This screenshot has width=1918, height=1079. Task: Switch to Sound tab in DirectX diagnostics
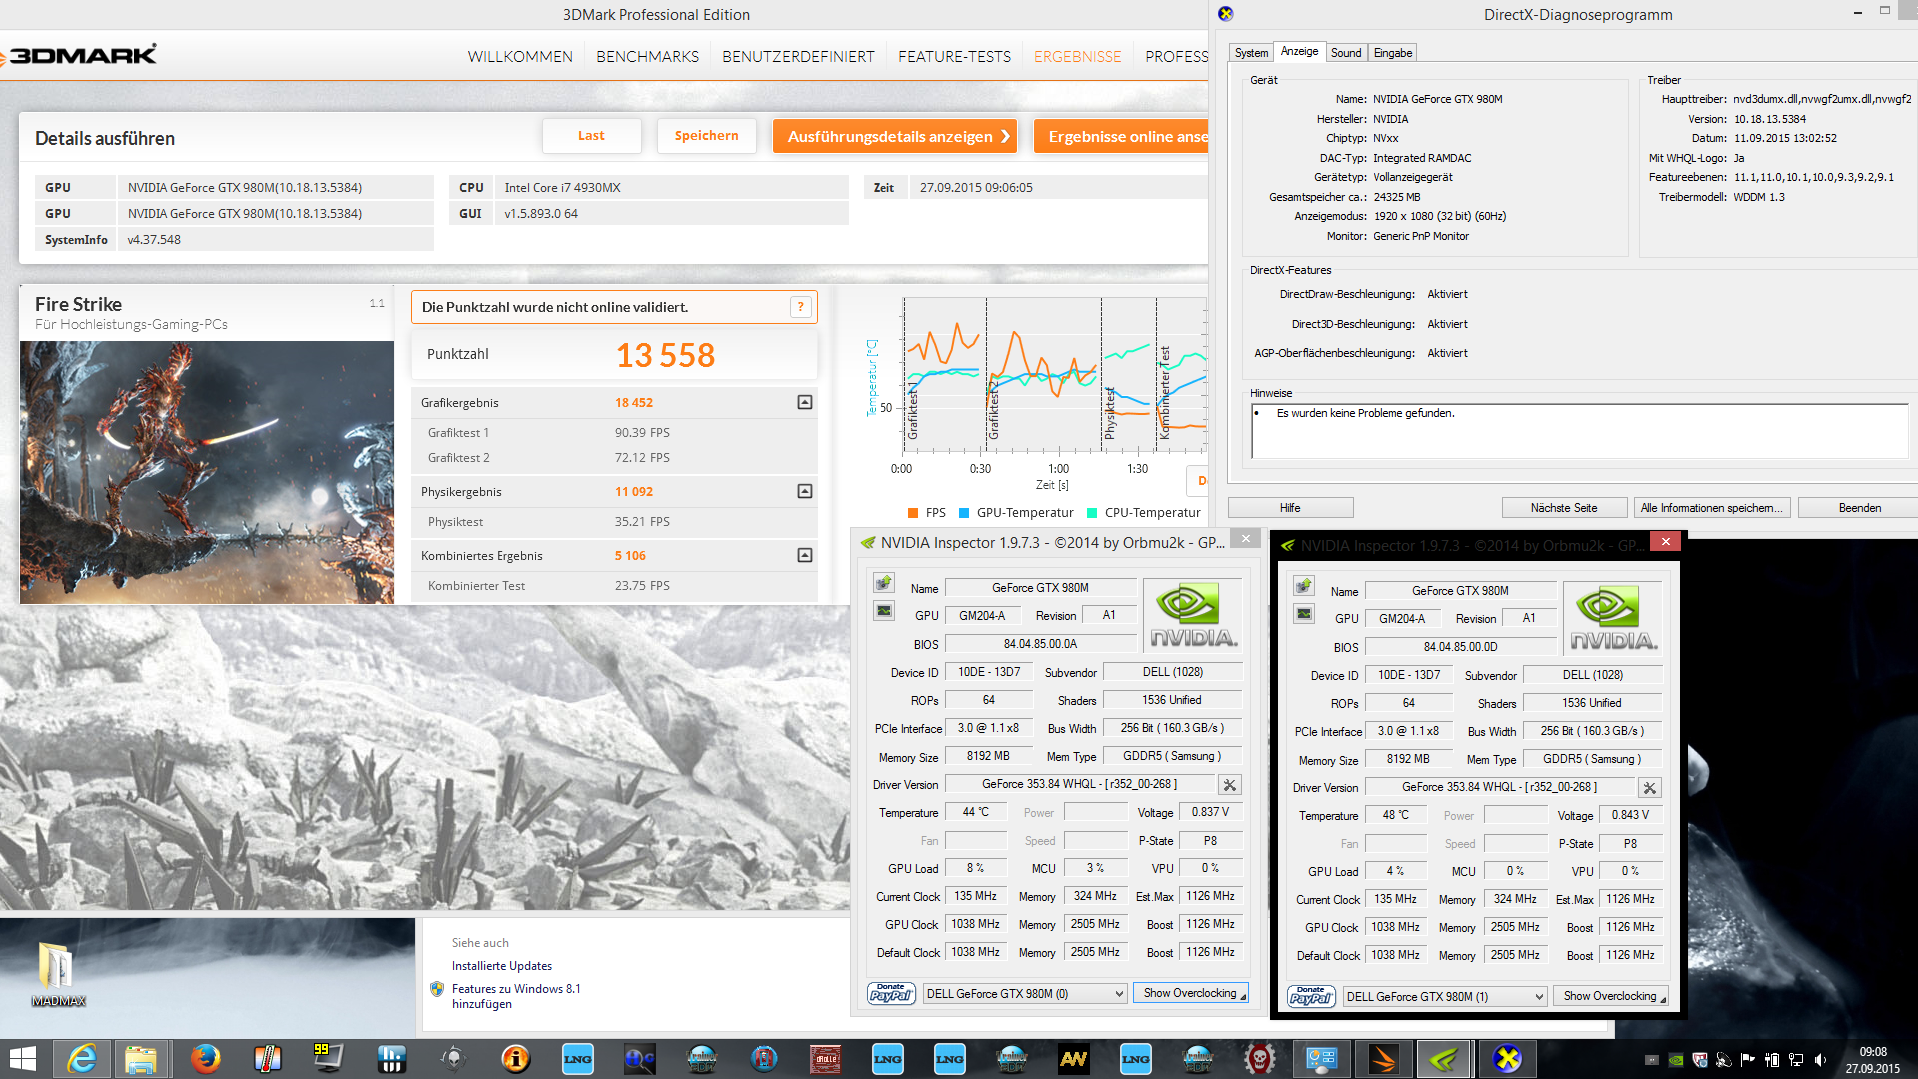[x=1346, y=53]
